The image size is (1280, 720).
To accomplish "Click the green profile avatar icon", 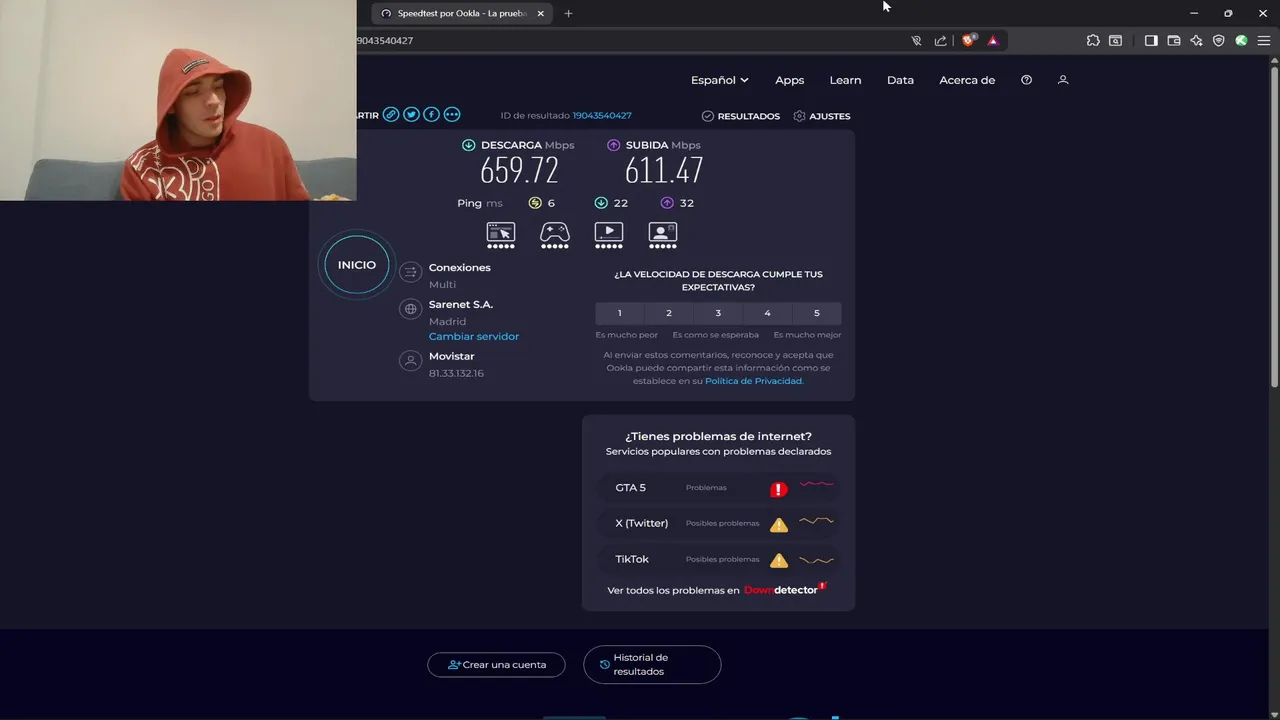I will [1241, 41].
